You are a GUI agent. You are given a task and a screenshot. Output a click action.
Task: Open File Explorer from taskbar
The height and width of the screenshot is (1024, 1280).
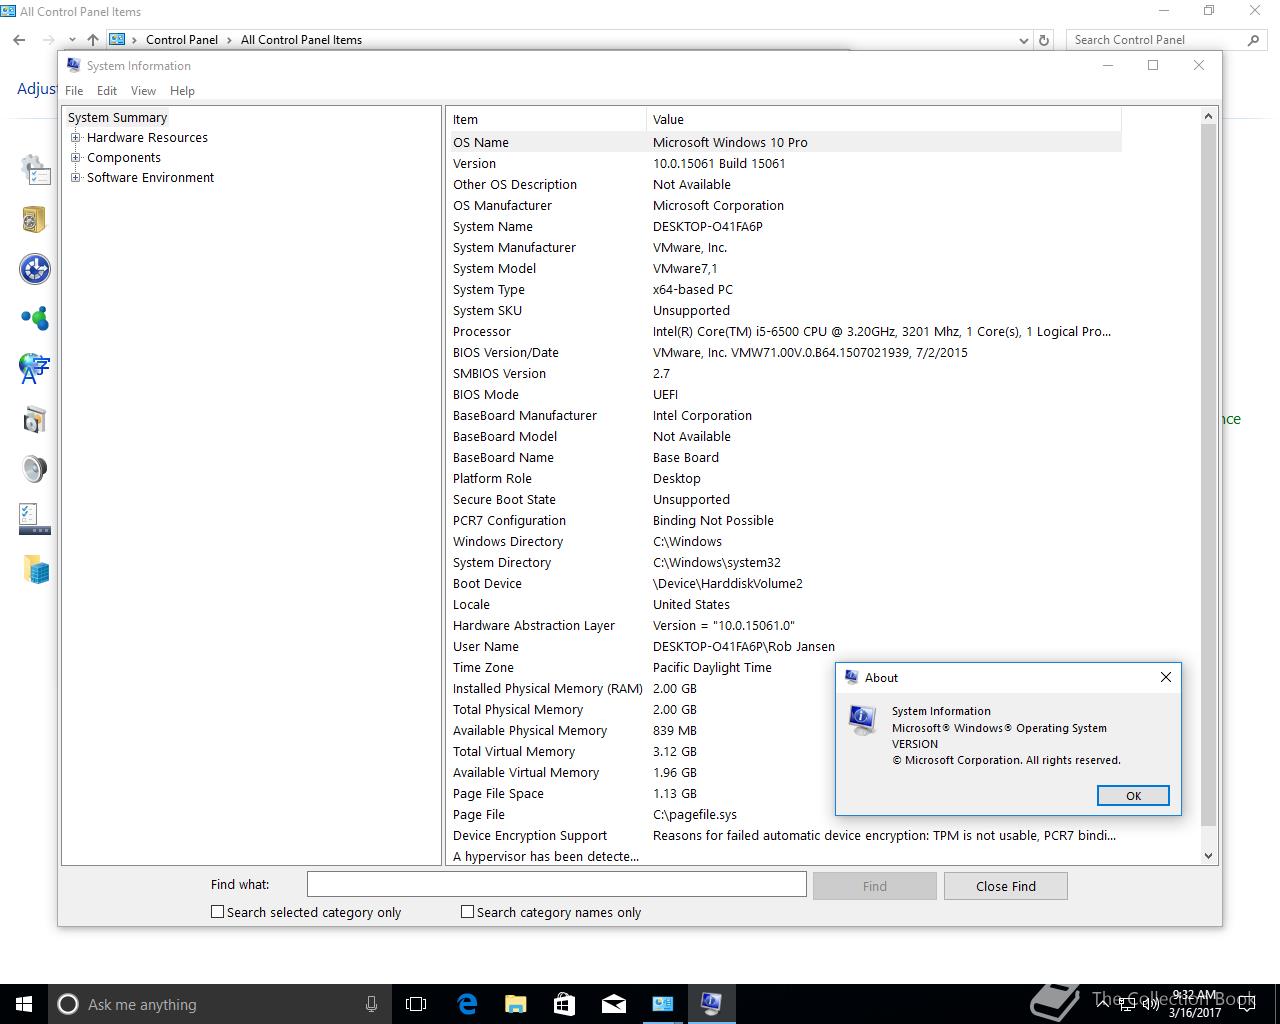(515, 1004)
